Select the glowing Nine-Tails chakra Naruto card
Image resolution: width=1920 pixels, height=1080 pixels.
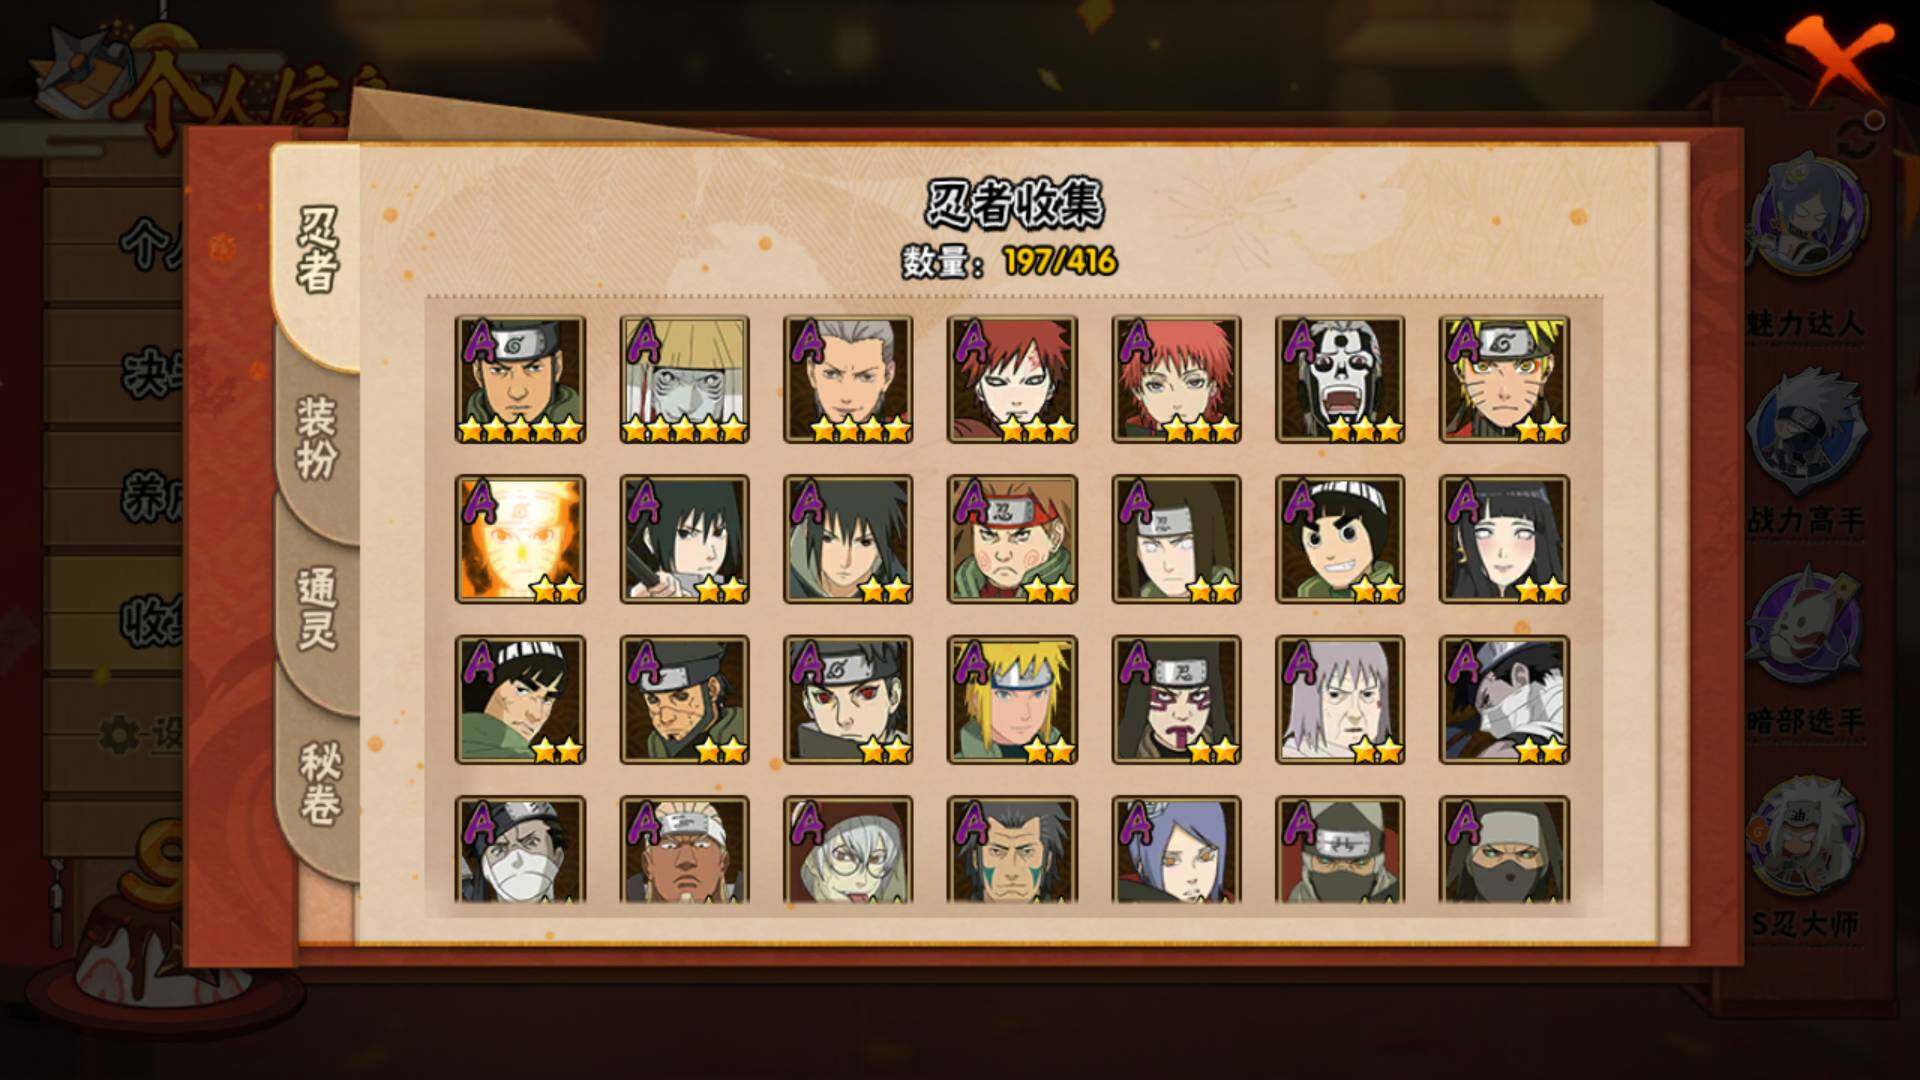point(520,540)
